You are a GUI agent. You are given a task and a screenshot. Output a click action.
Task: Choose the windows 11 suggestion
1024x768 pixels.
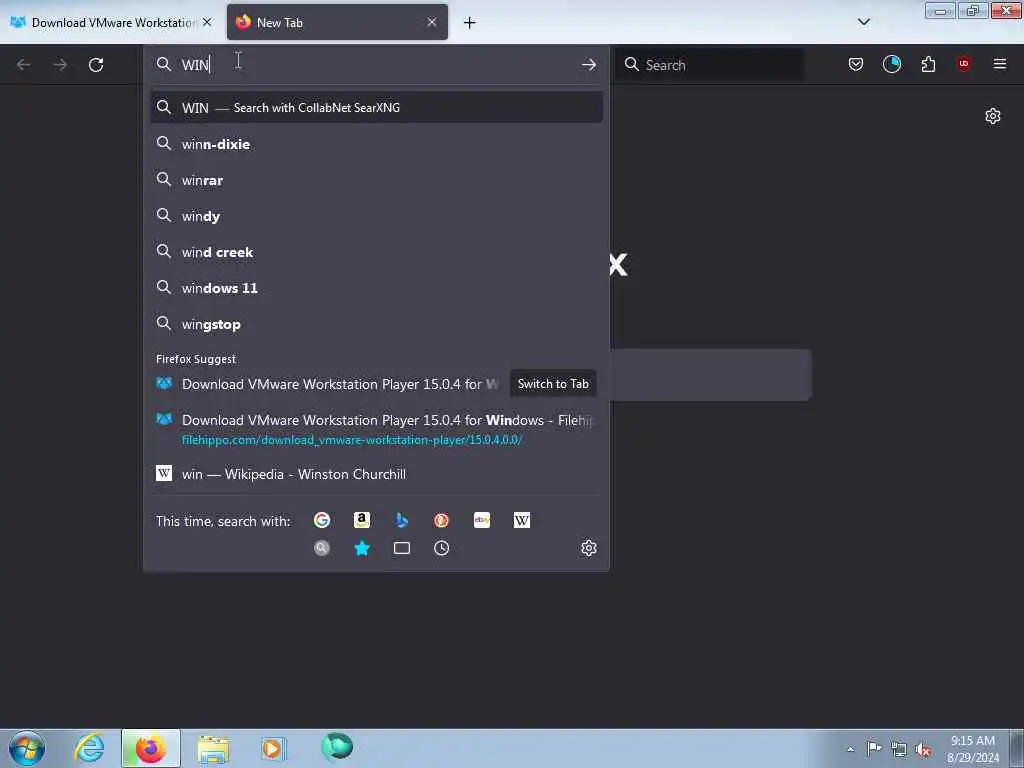pyautogui.click(x=376, y=287)
